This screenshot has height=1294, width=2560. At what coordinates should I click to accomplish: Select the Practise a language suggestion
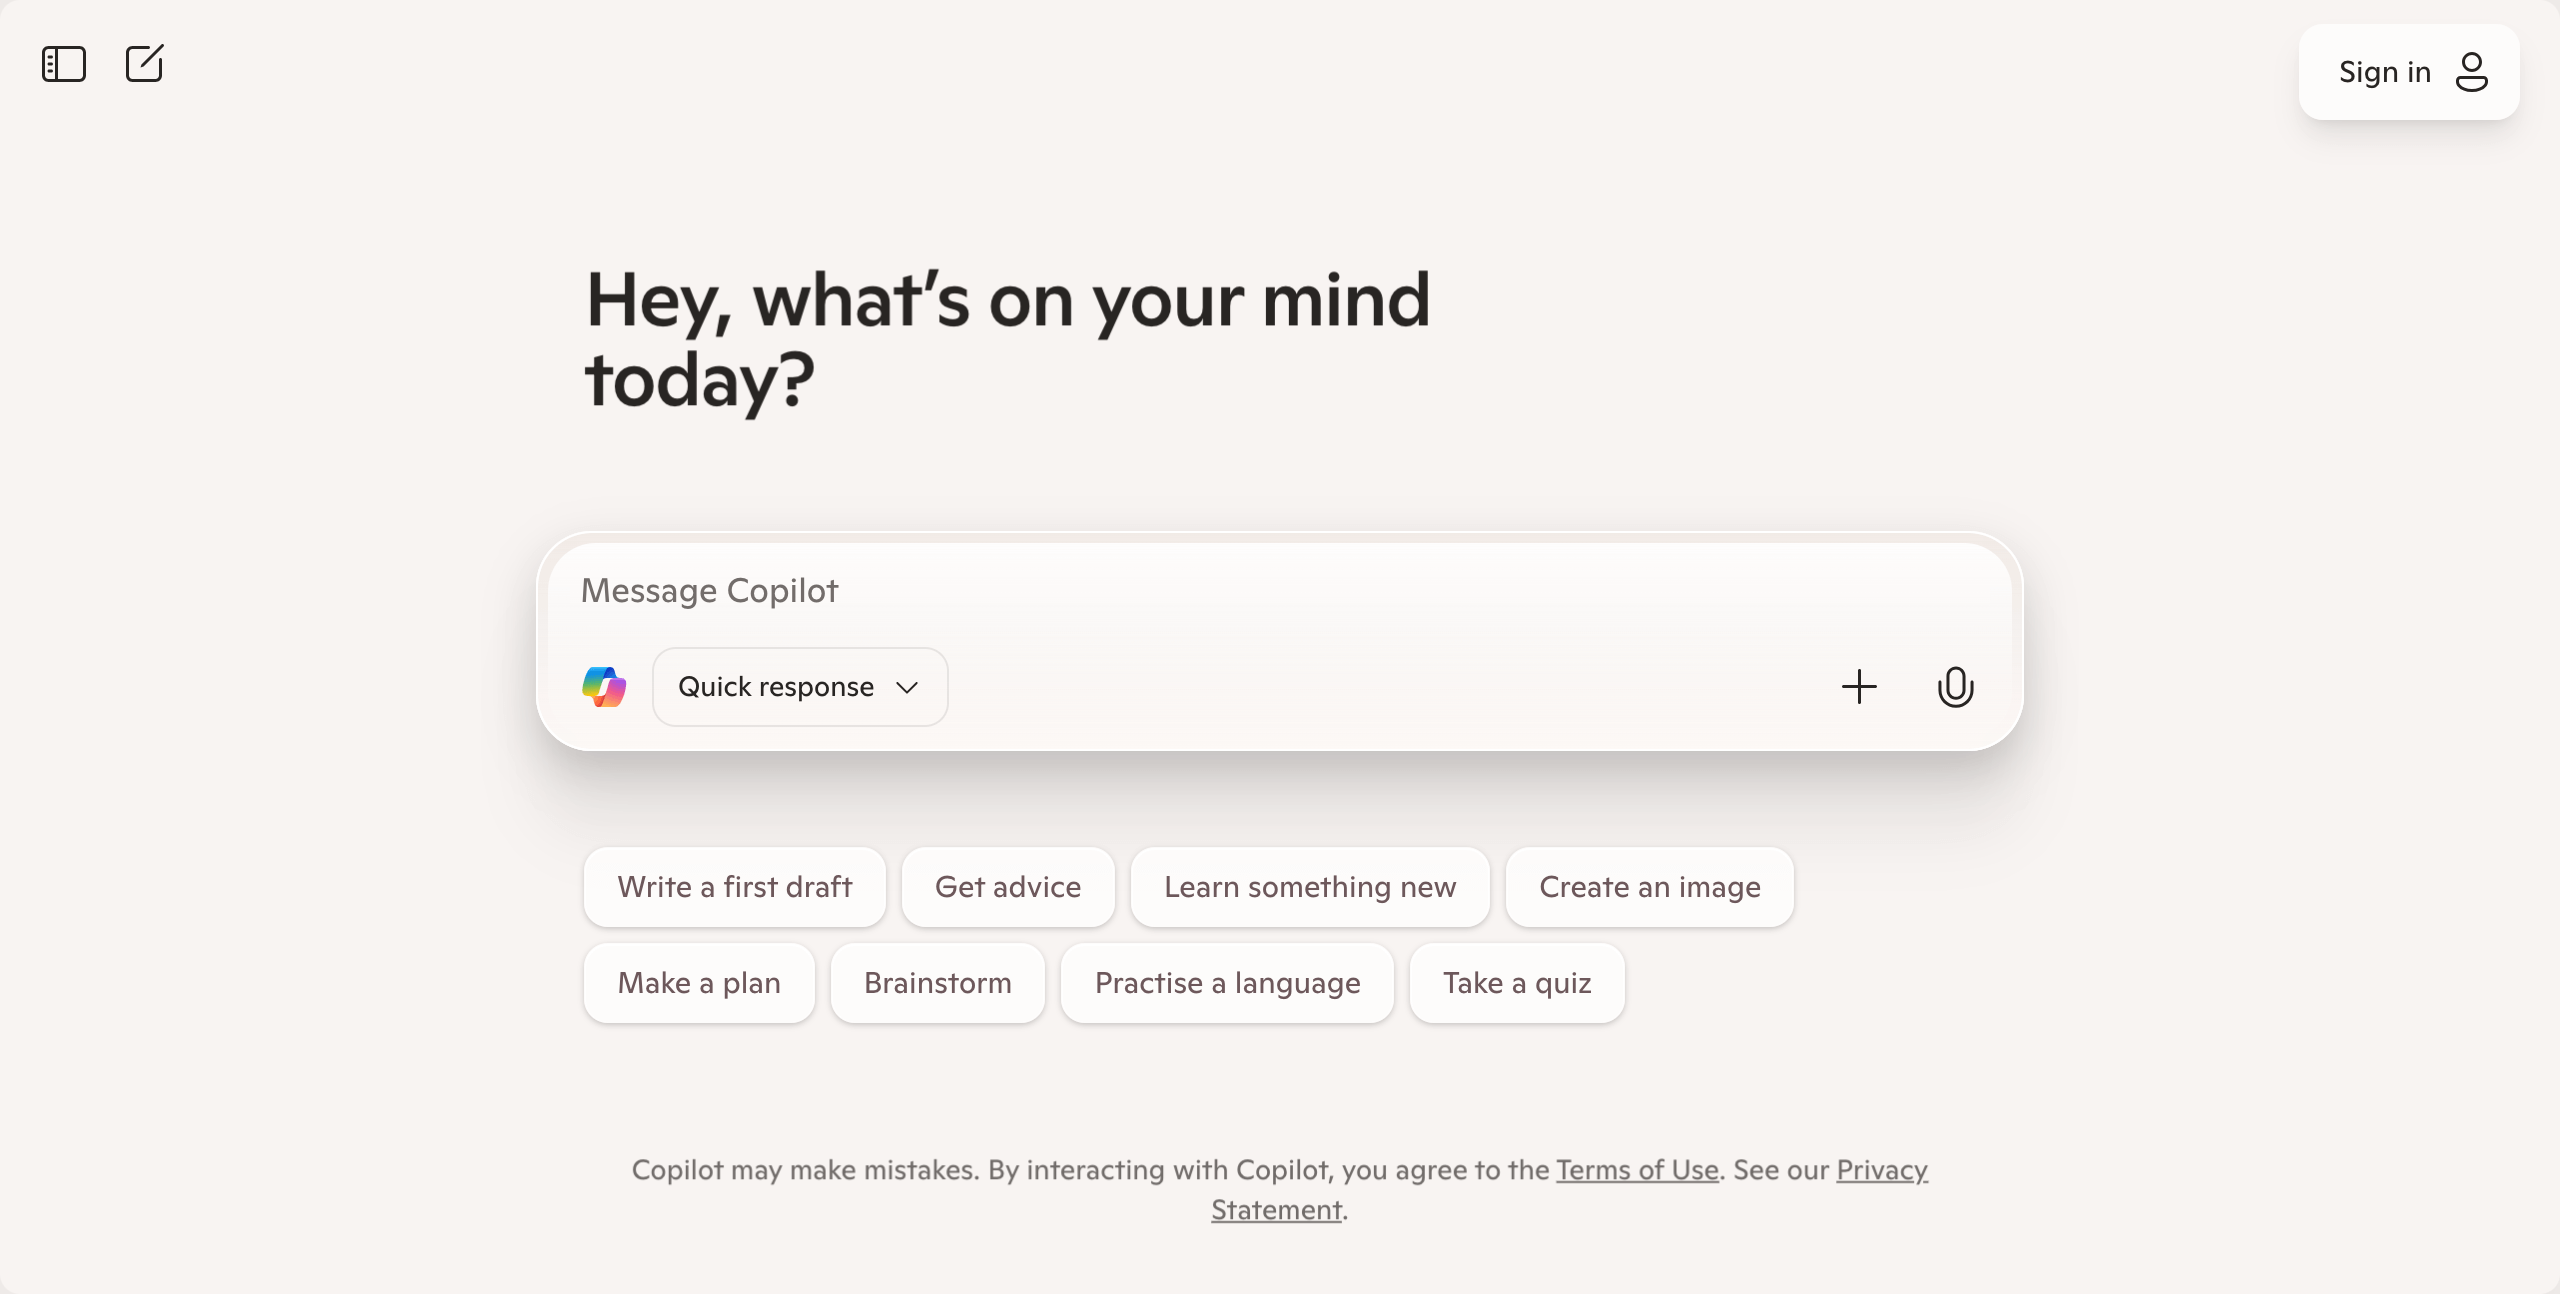(1227, 983)
